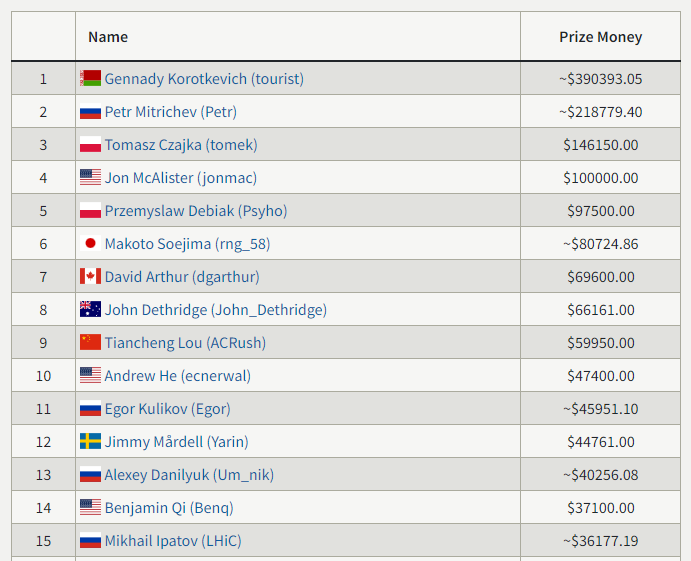The height and width of the screenshot is (561, 691).
Task: Click the Name column header
Action: pos(108,37)
